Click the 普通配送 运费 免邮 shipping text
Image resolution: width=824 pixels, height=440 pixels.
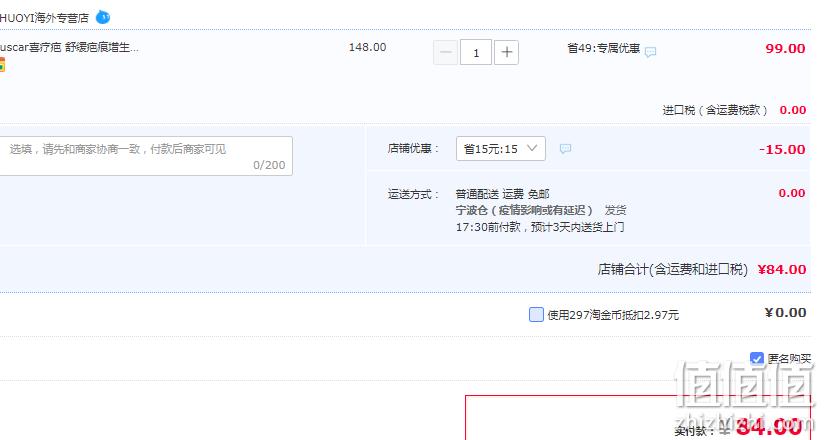502,194
